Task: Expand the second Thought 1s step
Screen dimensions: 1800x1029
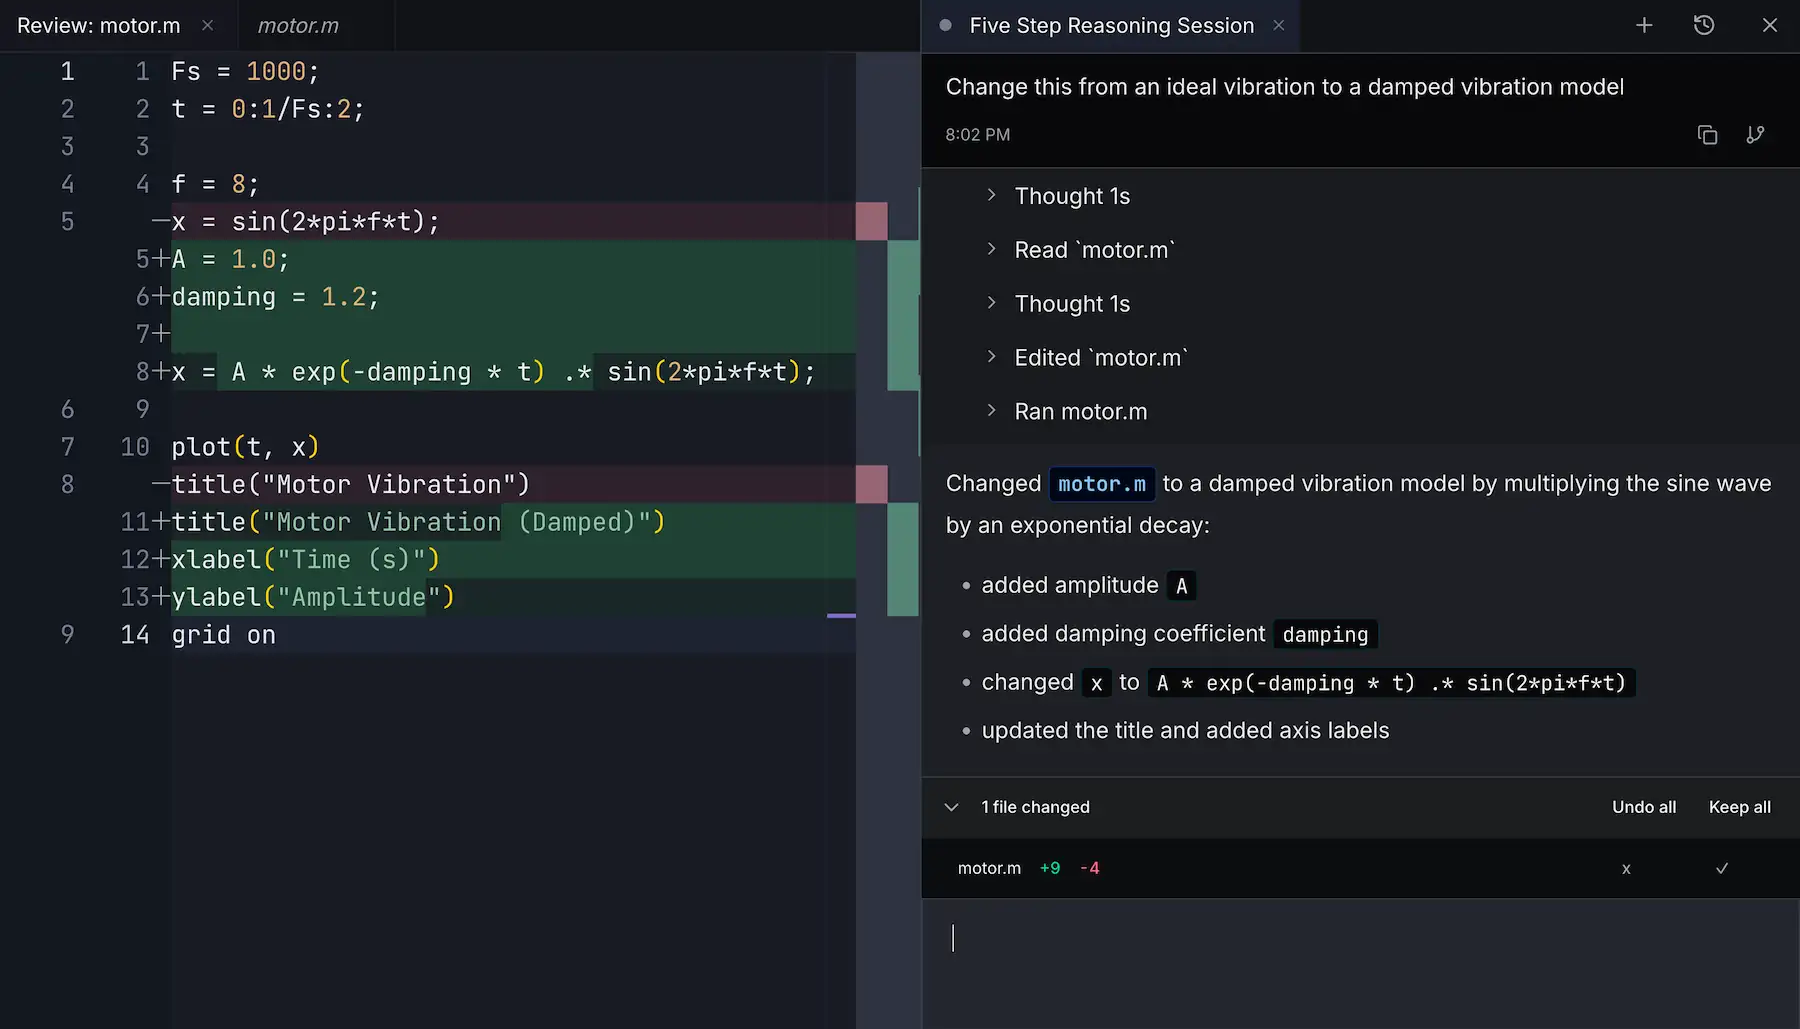Action: (x=1059, y=304)
